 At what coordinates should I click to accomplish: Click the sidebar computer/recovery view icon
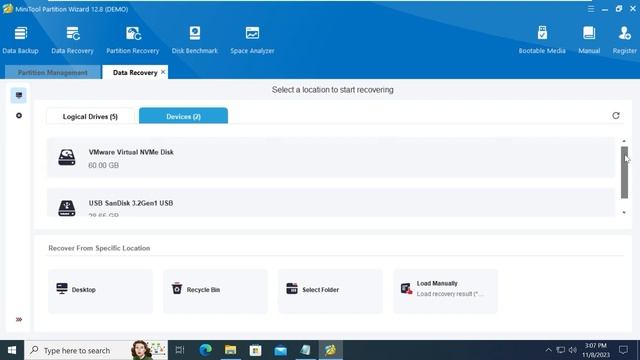click(x=19, y=95)
